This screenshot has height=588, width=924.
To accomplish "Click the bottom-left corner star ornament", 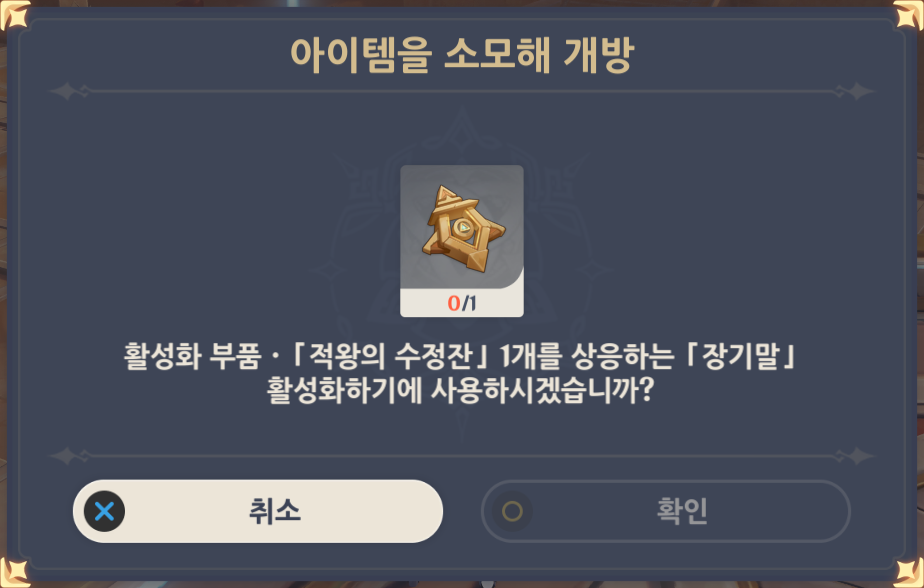I will click(14, 573).
